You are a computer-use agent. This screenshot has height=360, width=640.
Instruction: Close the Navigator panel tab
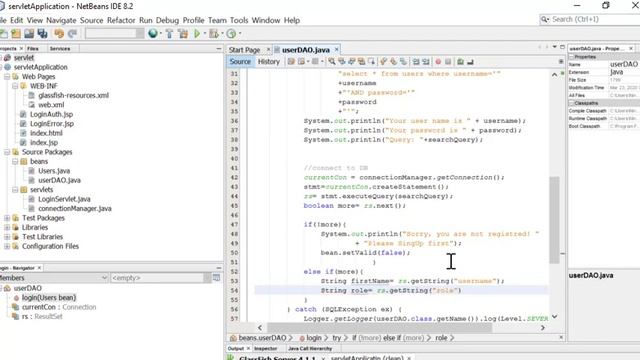point(39,268)
